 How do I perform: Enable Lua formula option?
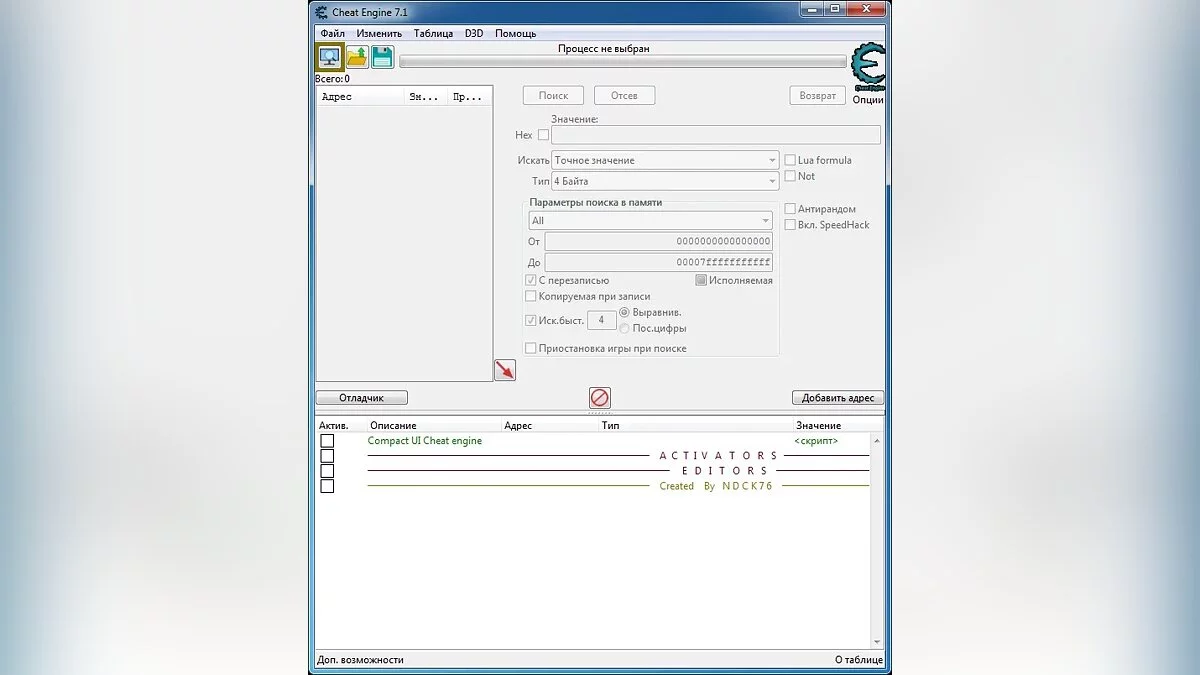pyautogui.click(x=789, y=159)
